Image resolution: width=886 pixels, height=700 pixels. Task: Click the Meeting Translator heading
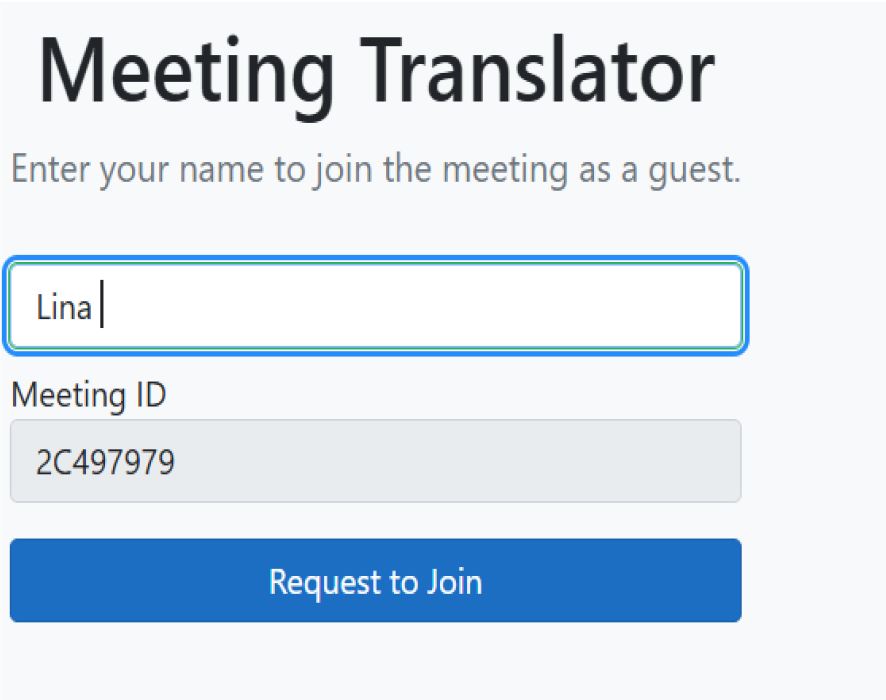point(377,68)
